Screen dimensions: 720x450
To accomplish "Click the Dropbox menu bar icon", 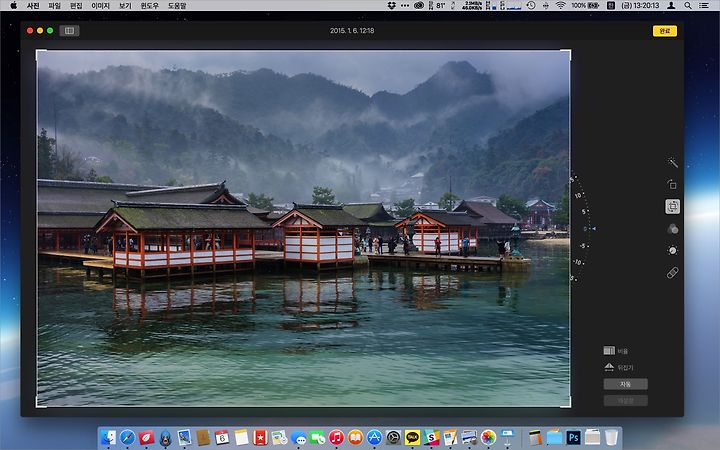I will pos(392,6).
